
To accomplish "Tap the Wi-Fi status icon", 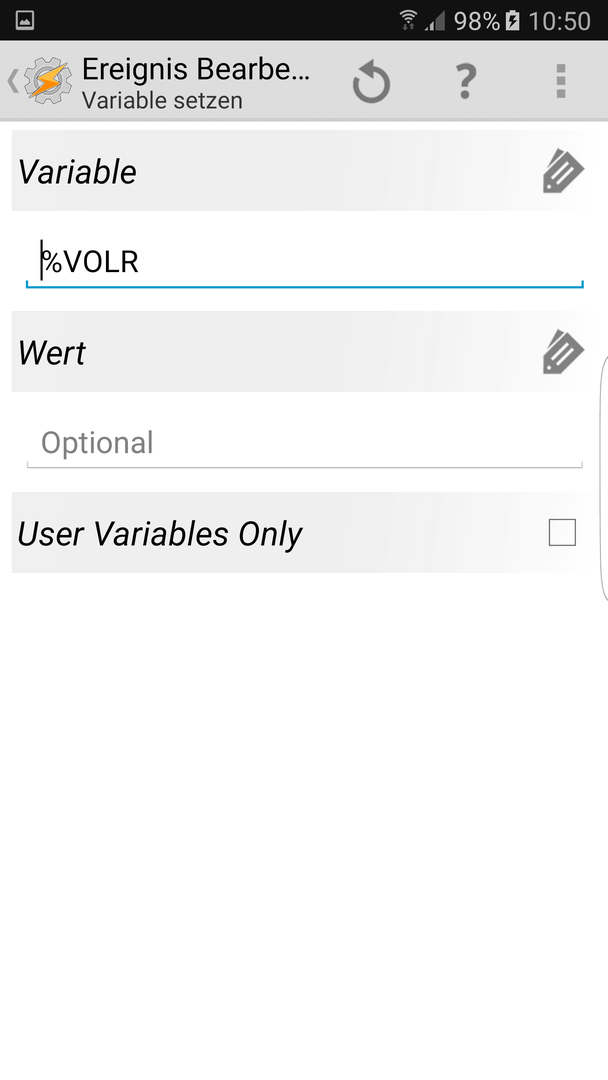I will [x=408, y=20].
